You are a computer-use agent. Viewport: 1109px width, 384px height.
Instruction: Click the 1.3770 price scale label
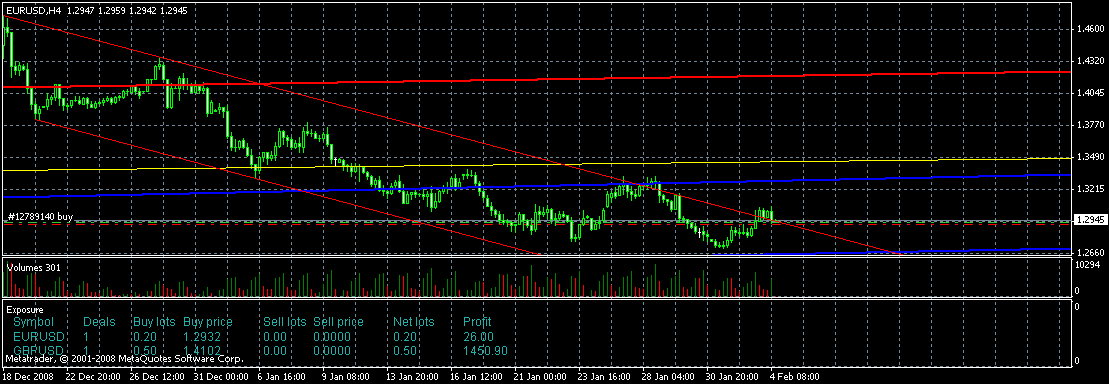point(1090,125)
